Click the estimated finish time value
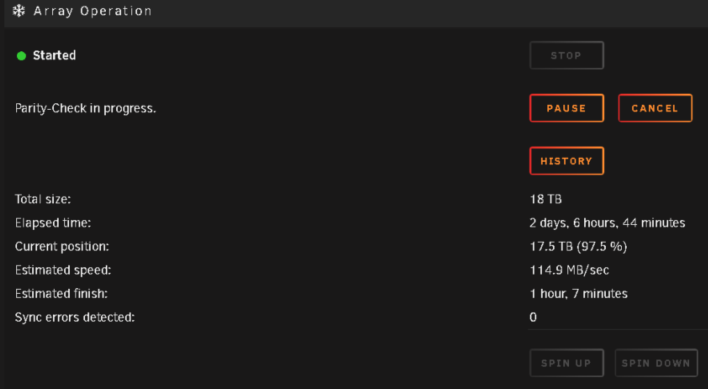 (x=578, y=294)
